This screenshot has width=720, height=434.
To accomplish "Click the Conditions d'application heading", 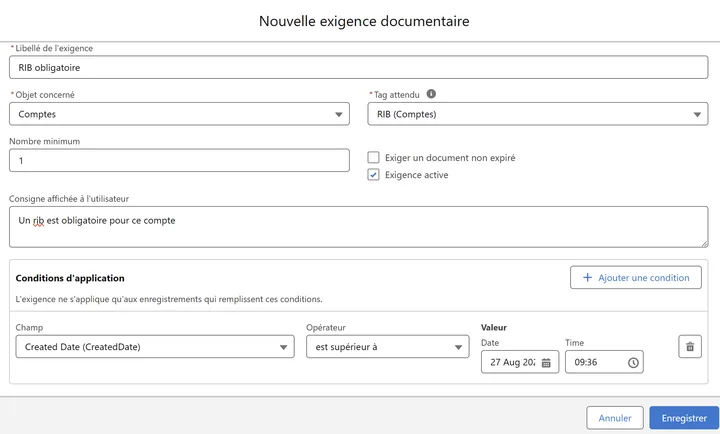I will click(x=70, y=278).
